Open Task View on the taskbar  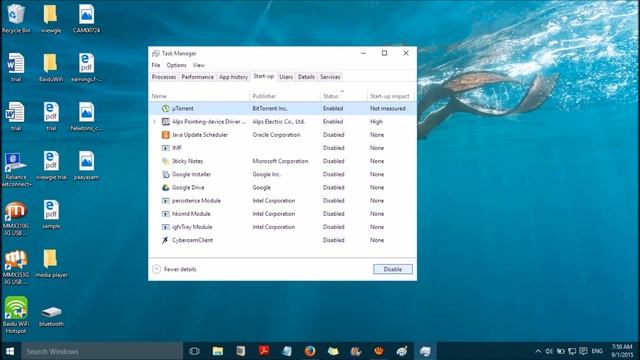tap(194, 351)
